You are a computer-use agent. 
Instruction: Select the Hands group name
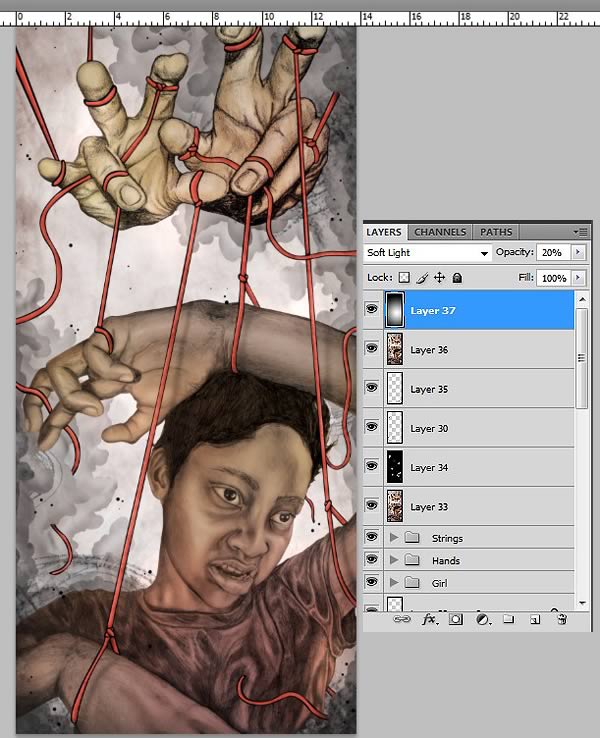446,561
